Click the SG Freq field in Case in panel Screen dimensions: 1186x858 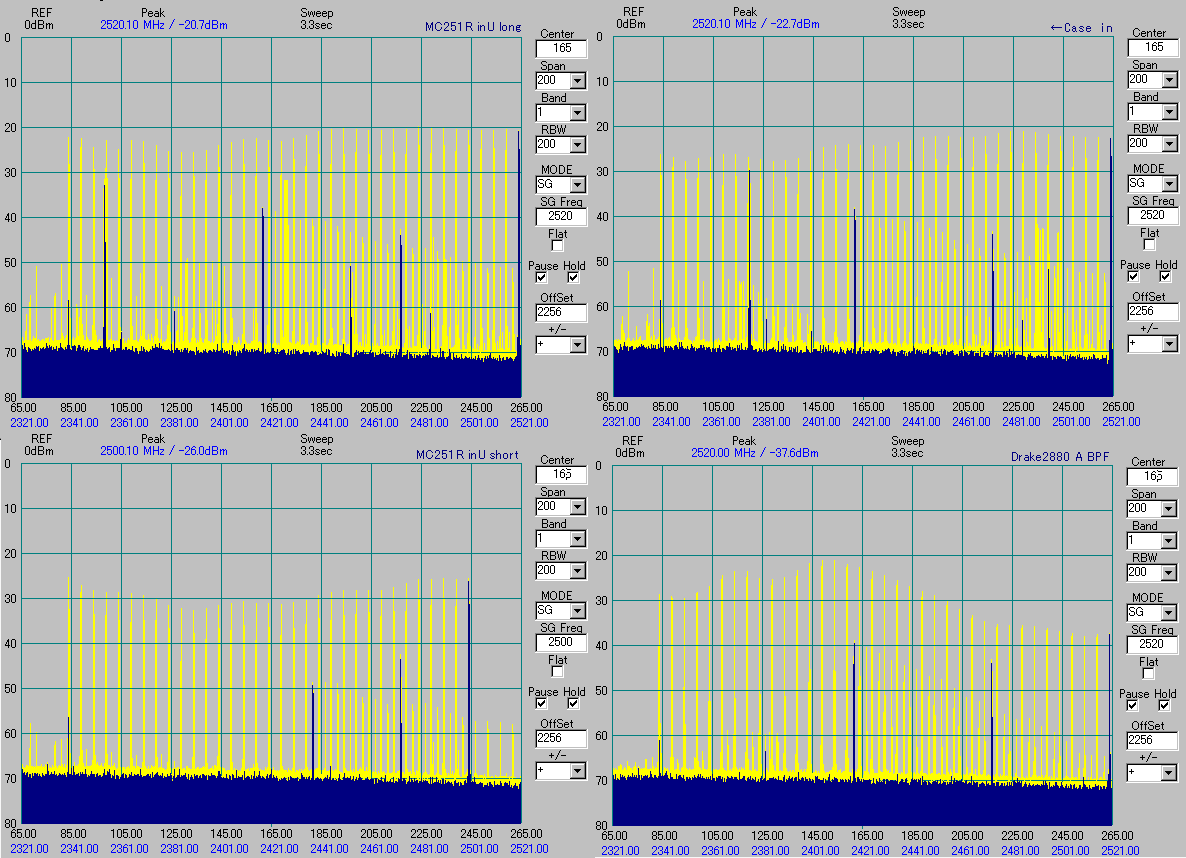click(1152, 215)
